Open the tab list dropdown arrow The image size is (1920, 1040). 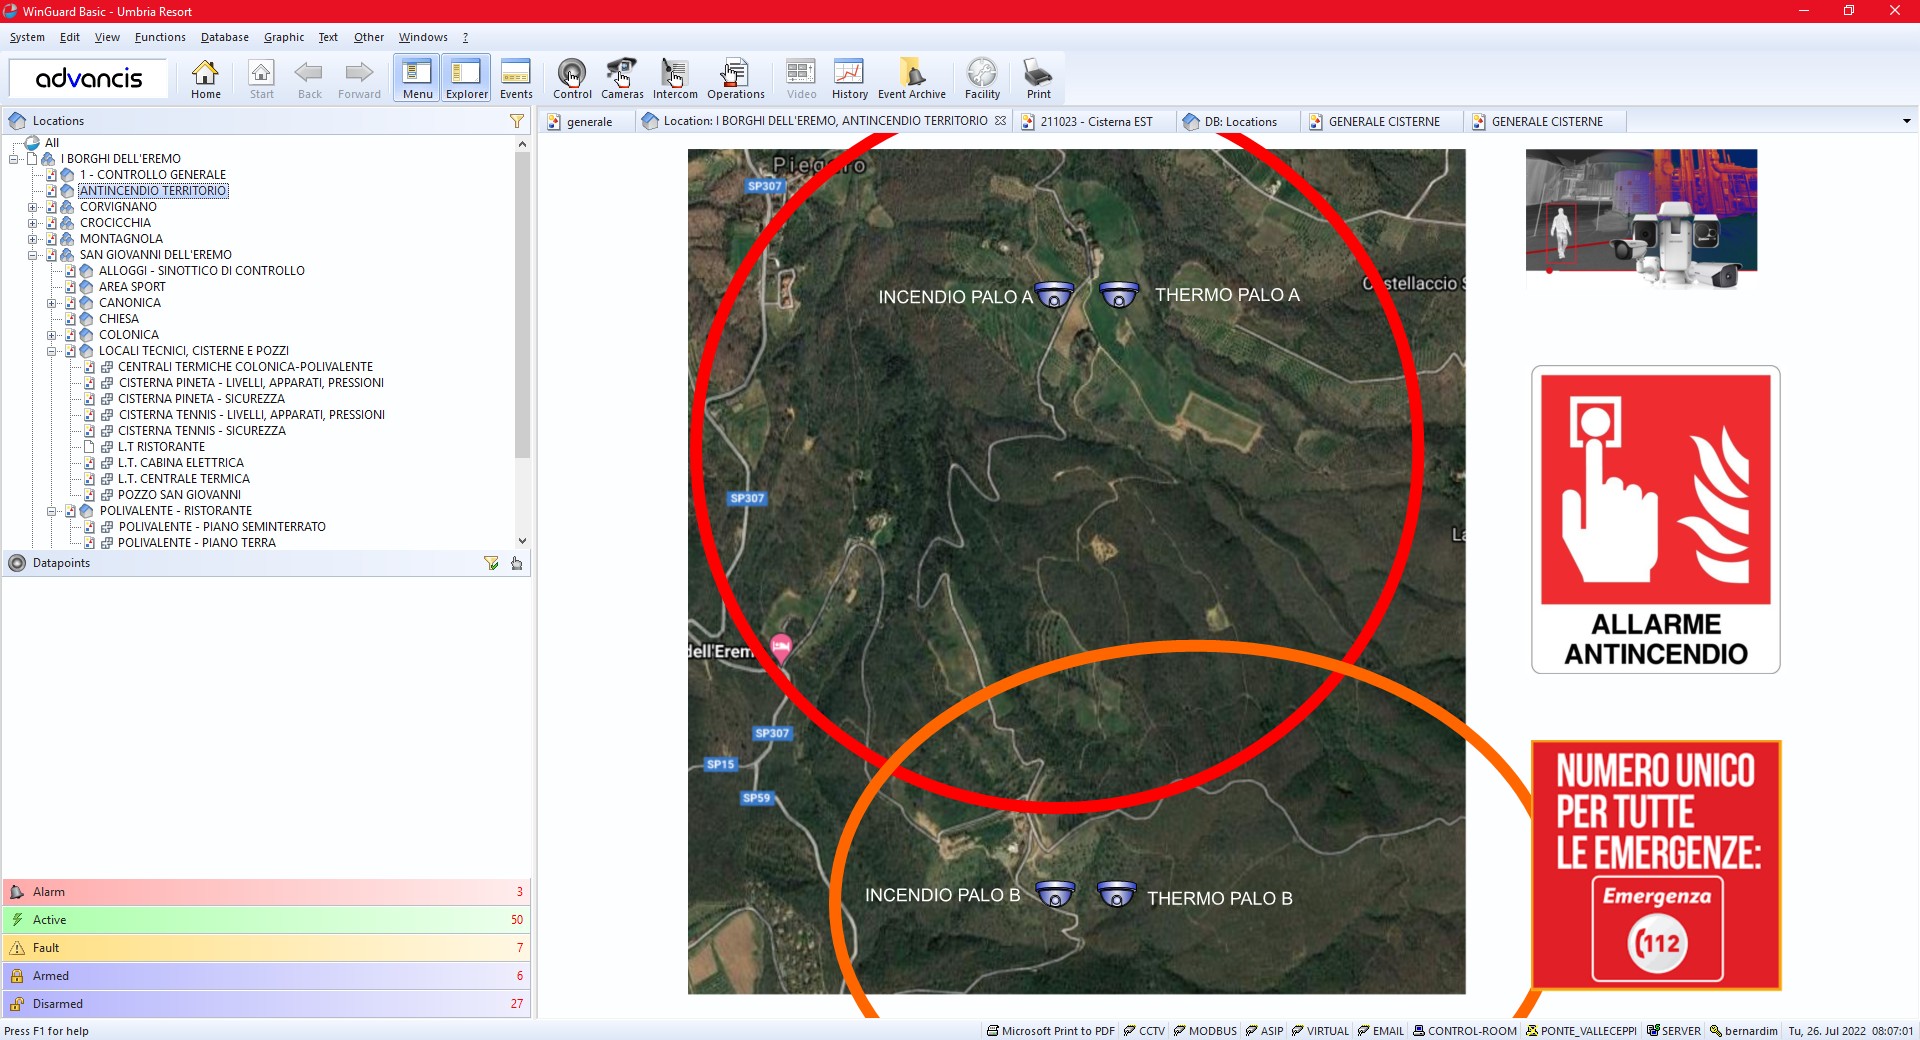pyautogui.click(x=1906, y=121)
